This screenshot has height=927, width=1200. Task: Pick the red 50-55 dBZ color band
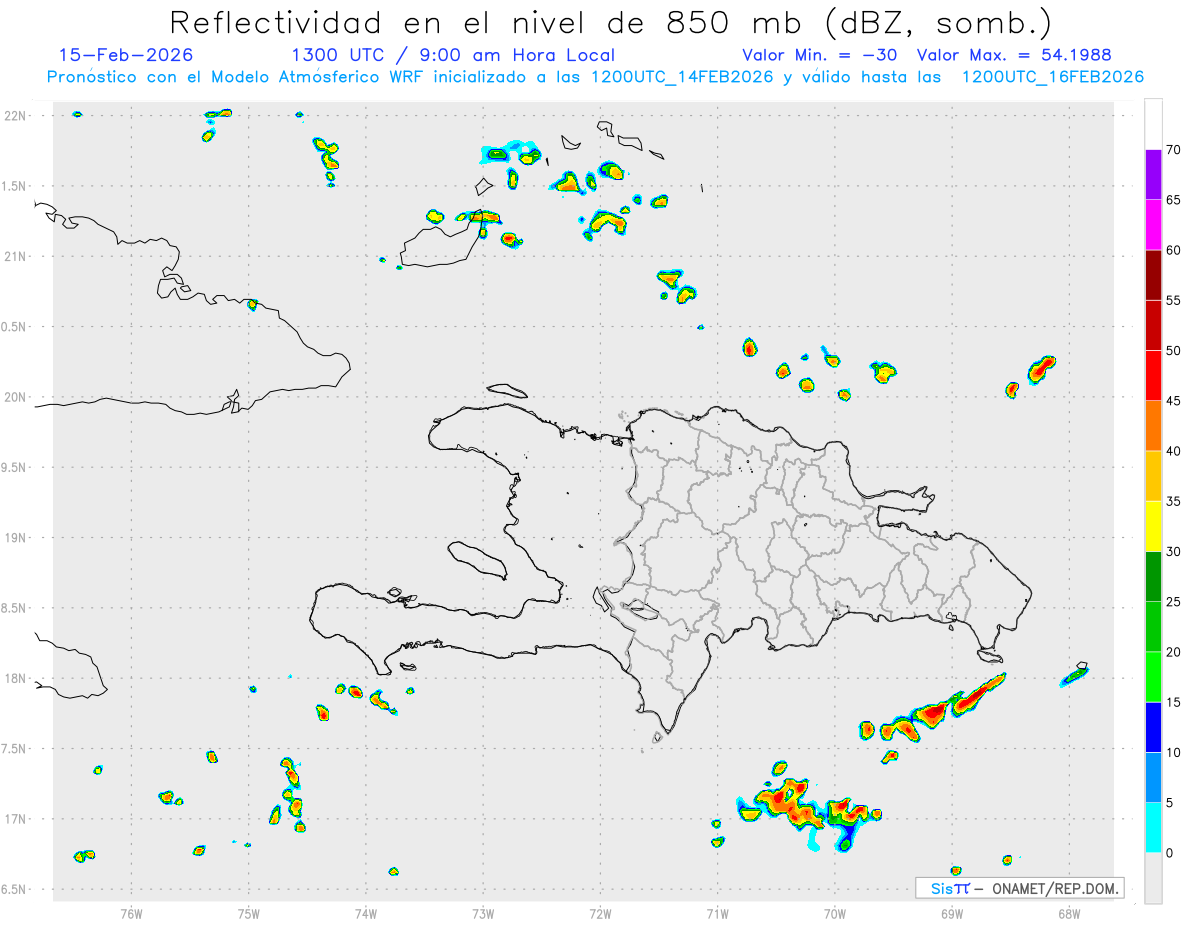[x=1153, y=325]
